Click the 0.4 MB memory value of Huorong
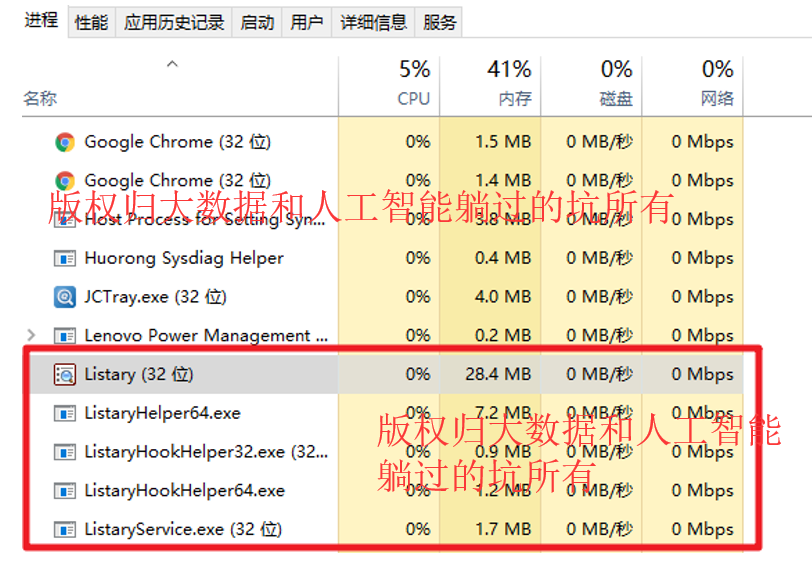 (x=503, y=258)
